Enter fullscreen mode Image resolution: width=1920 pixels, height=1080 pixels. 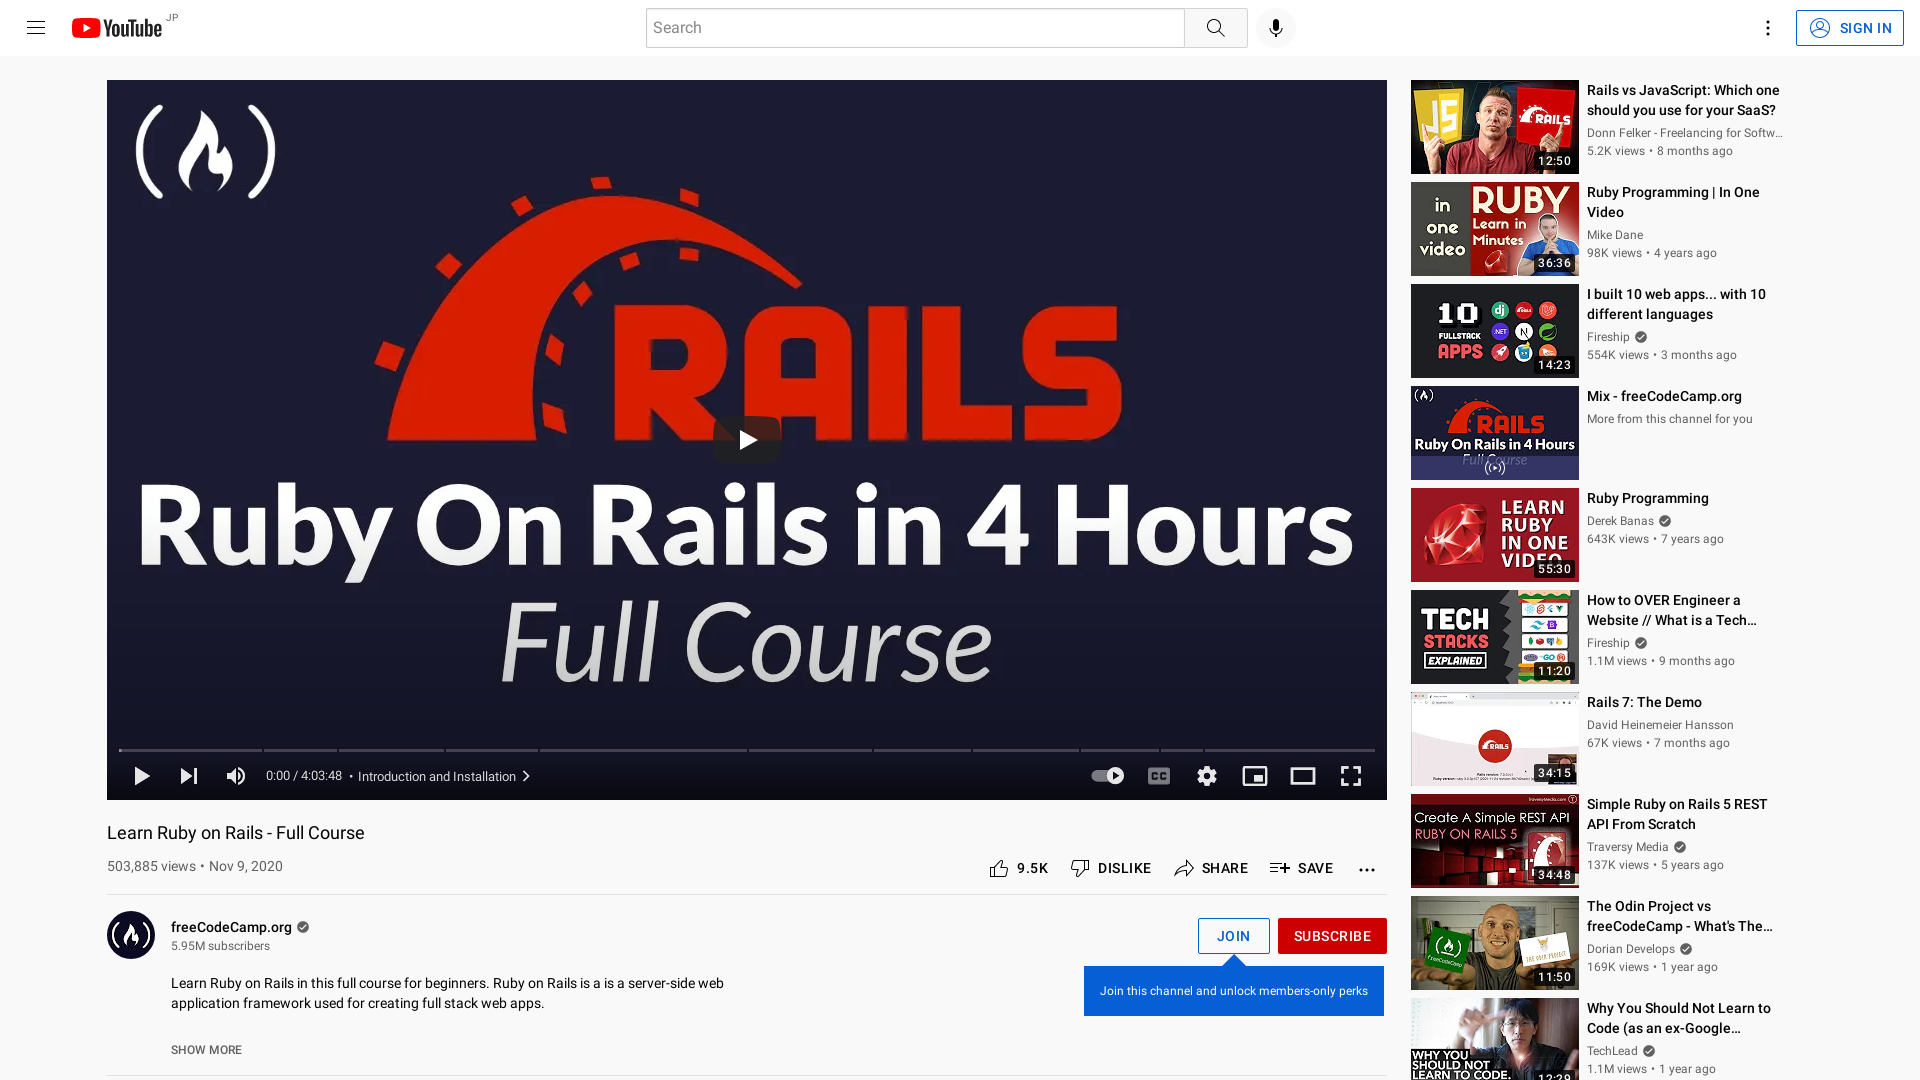[1350, 776]
